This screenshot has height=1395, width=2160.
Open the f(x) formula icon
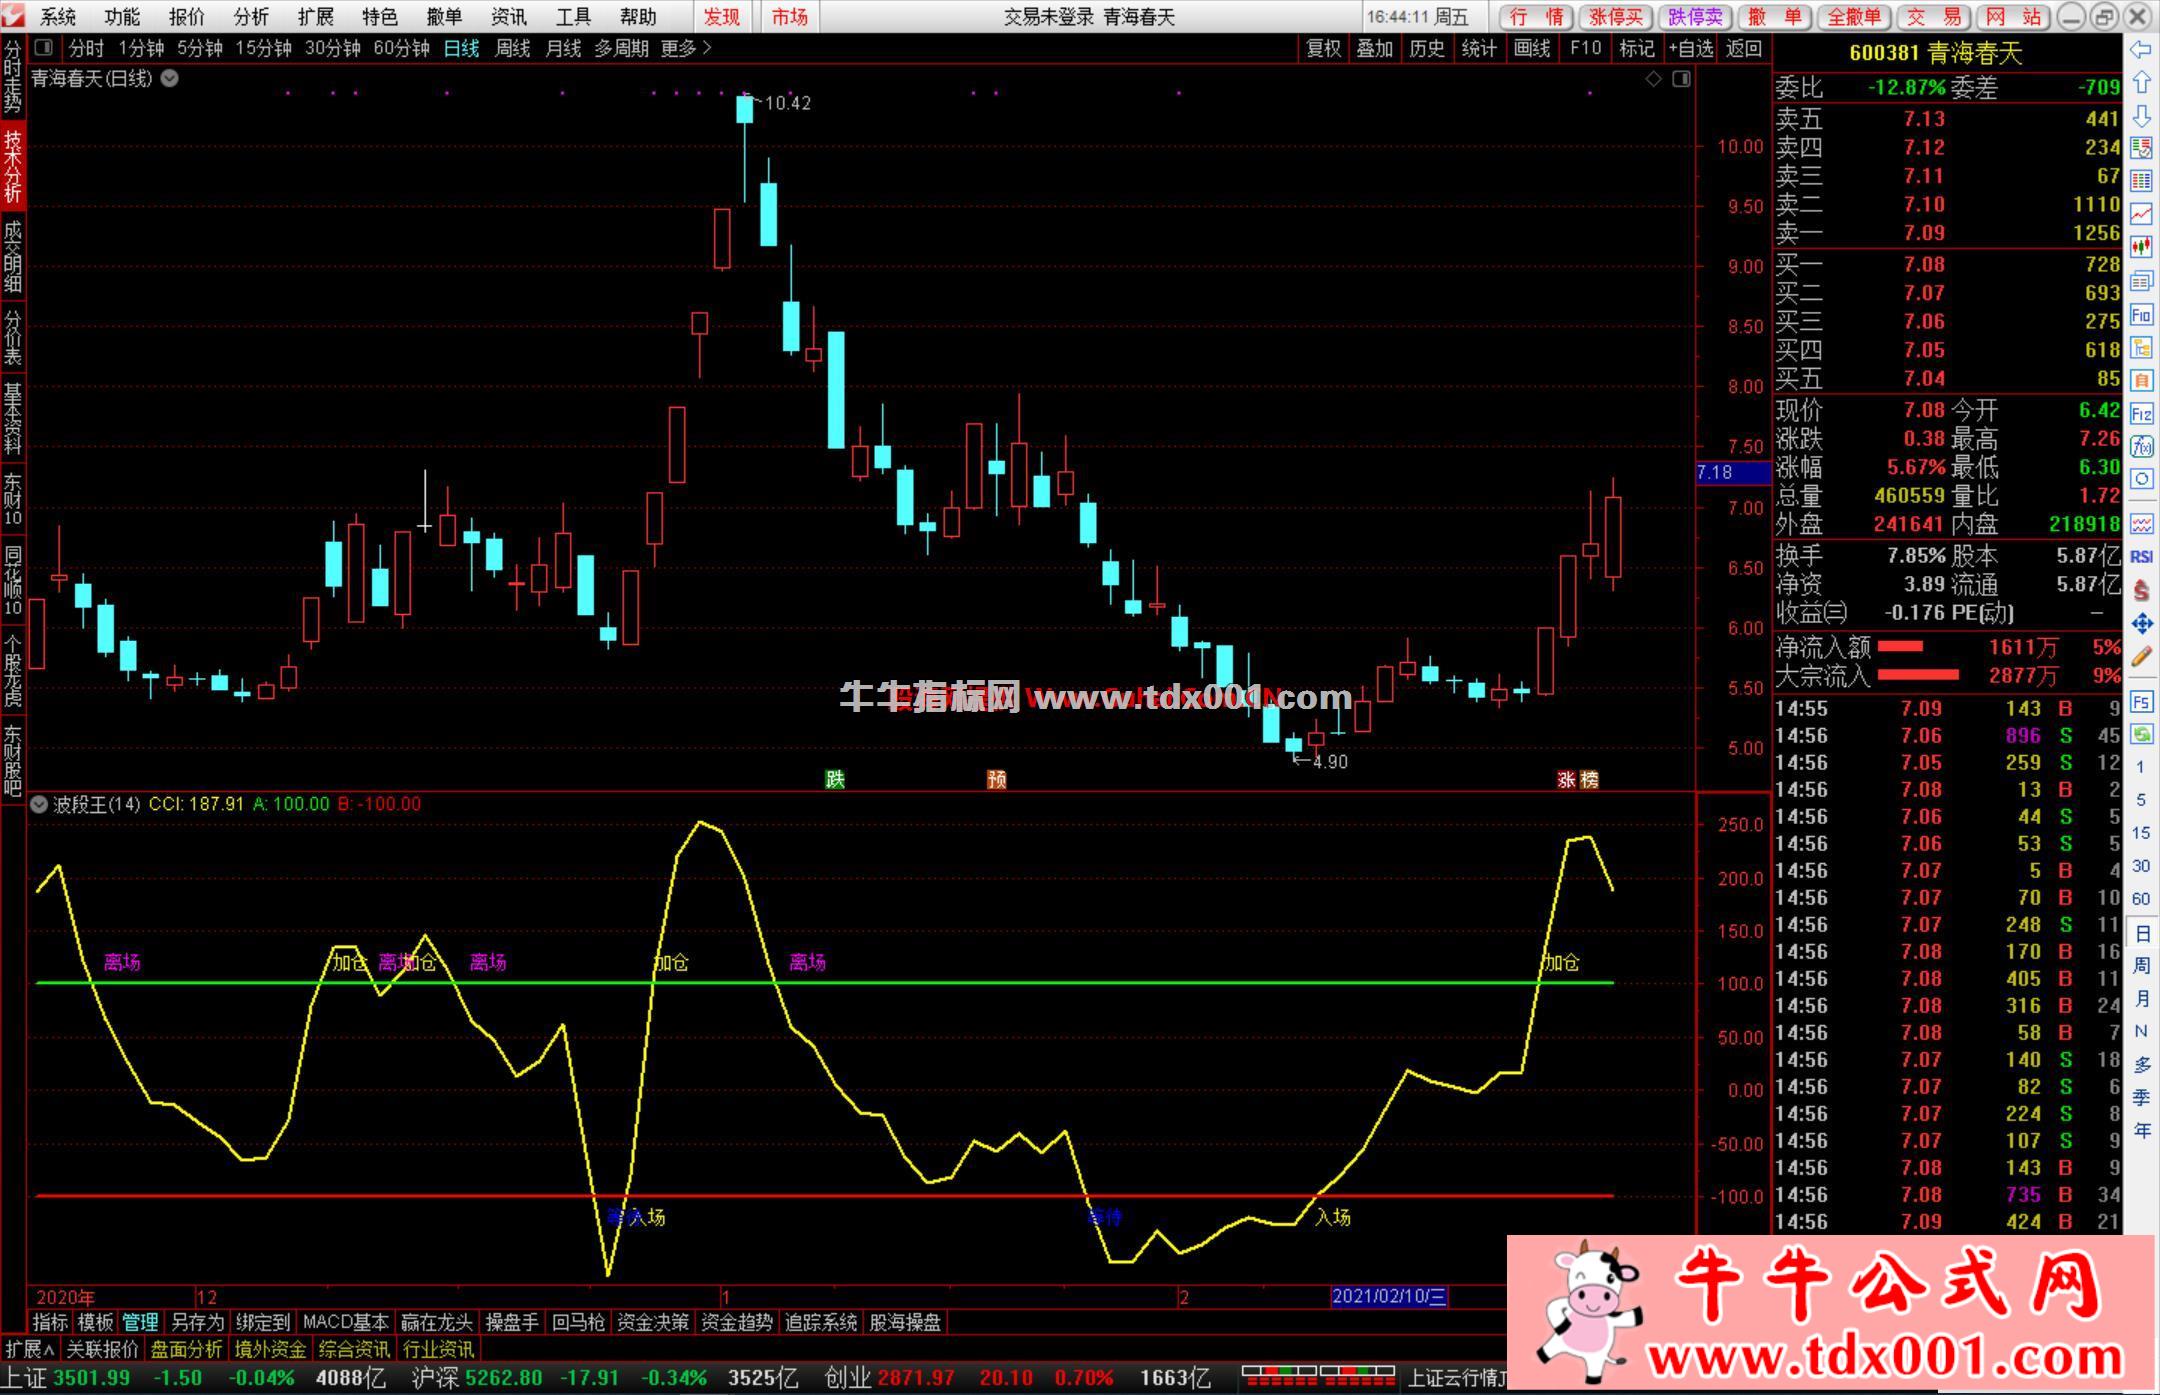(2141, 446)
